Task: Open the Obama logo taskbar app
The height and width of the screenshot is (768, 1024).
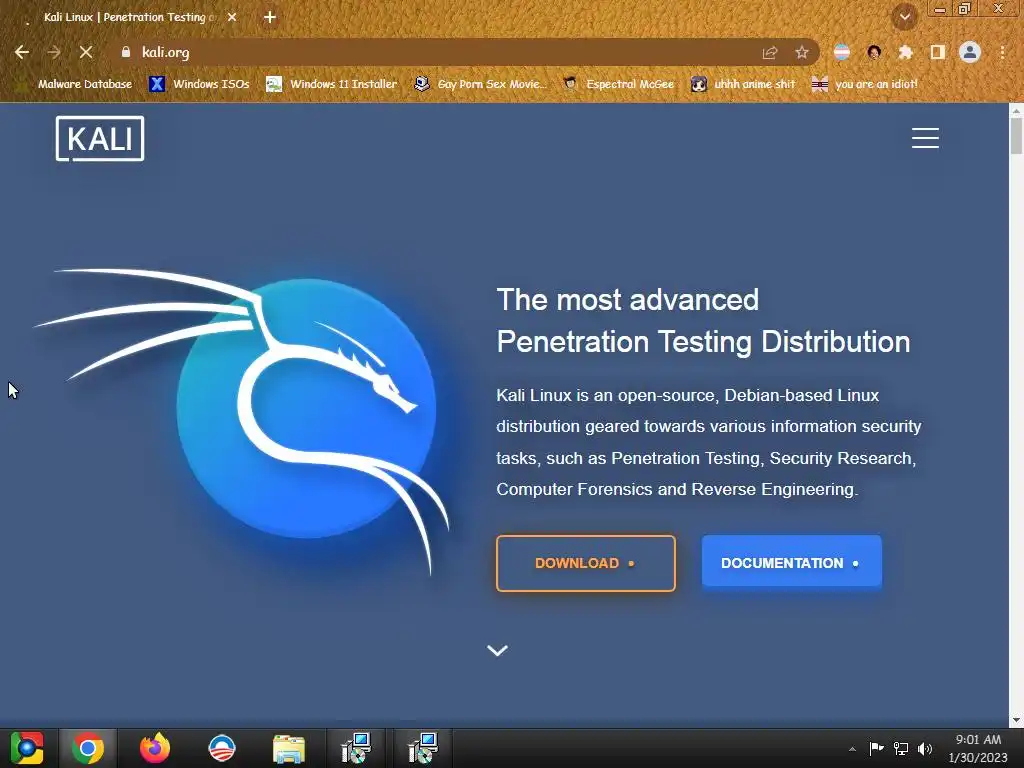Action: (221, 748)
